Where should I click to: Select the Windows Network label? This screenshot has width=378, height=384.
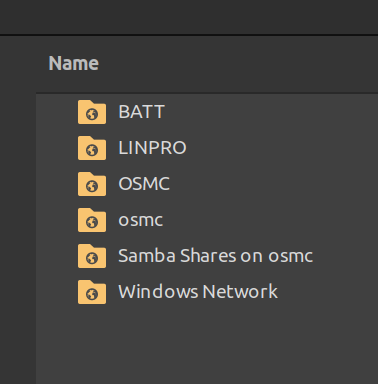tap(198, 292)
